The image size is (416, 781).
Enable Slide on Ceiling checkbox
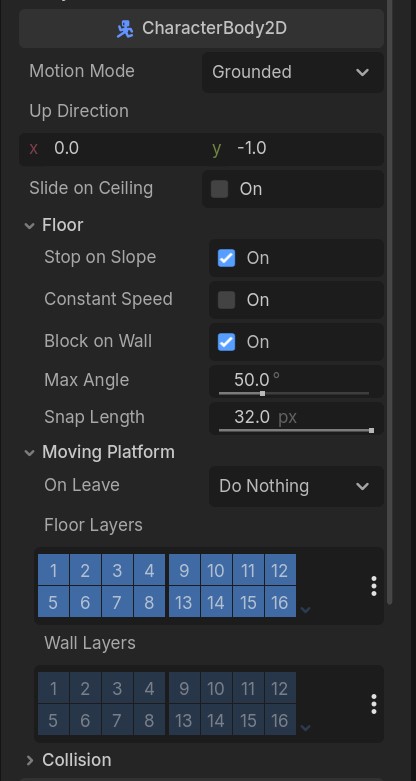(220, 189)
